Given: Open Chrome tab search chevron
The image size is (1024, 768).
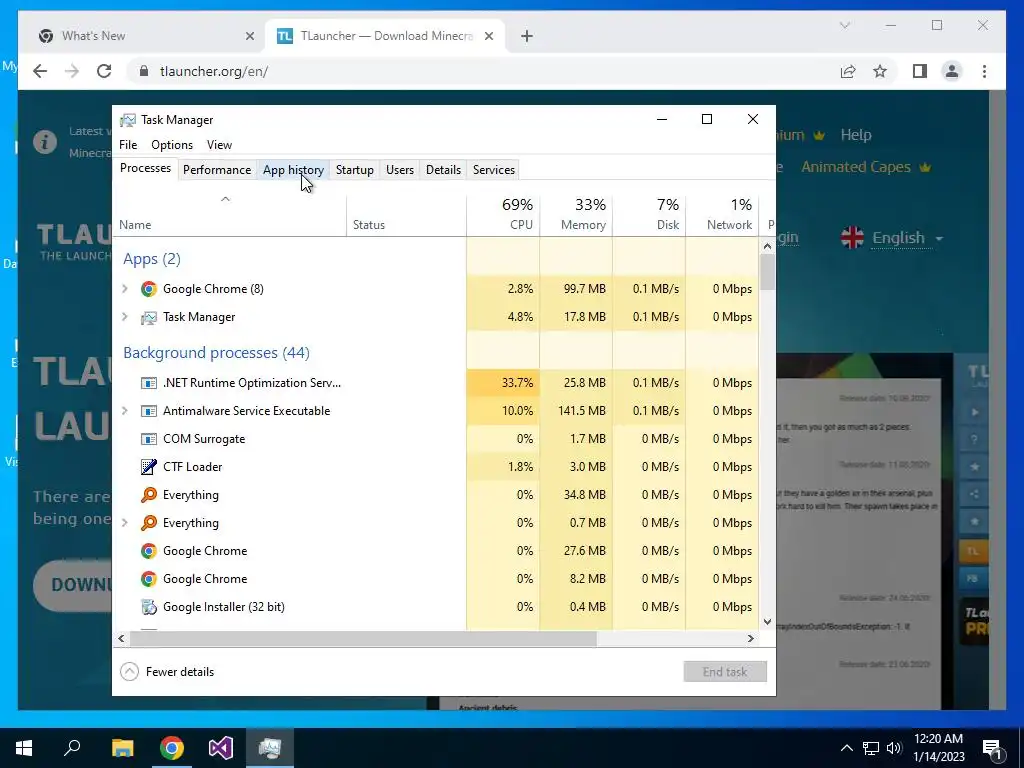Looking at the screenshot, I should coord(845,25).
